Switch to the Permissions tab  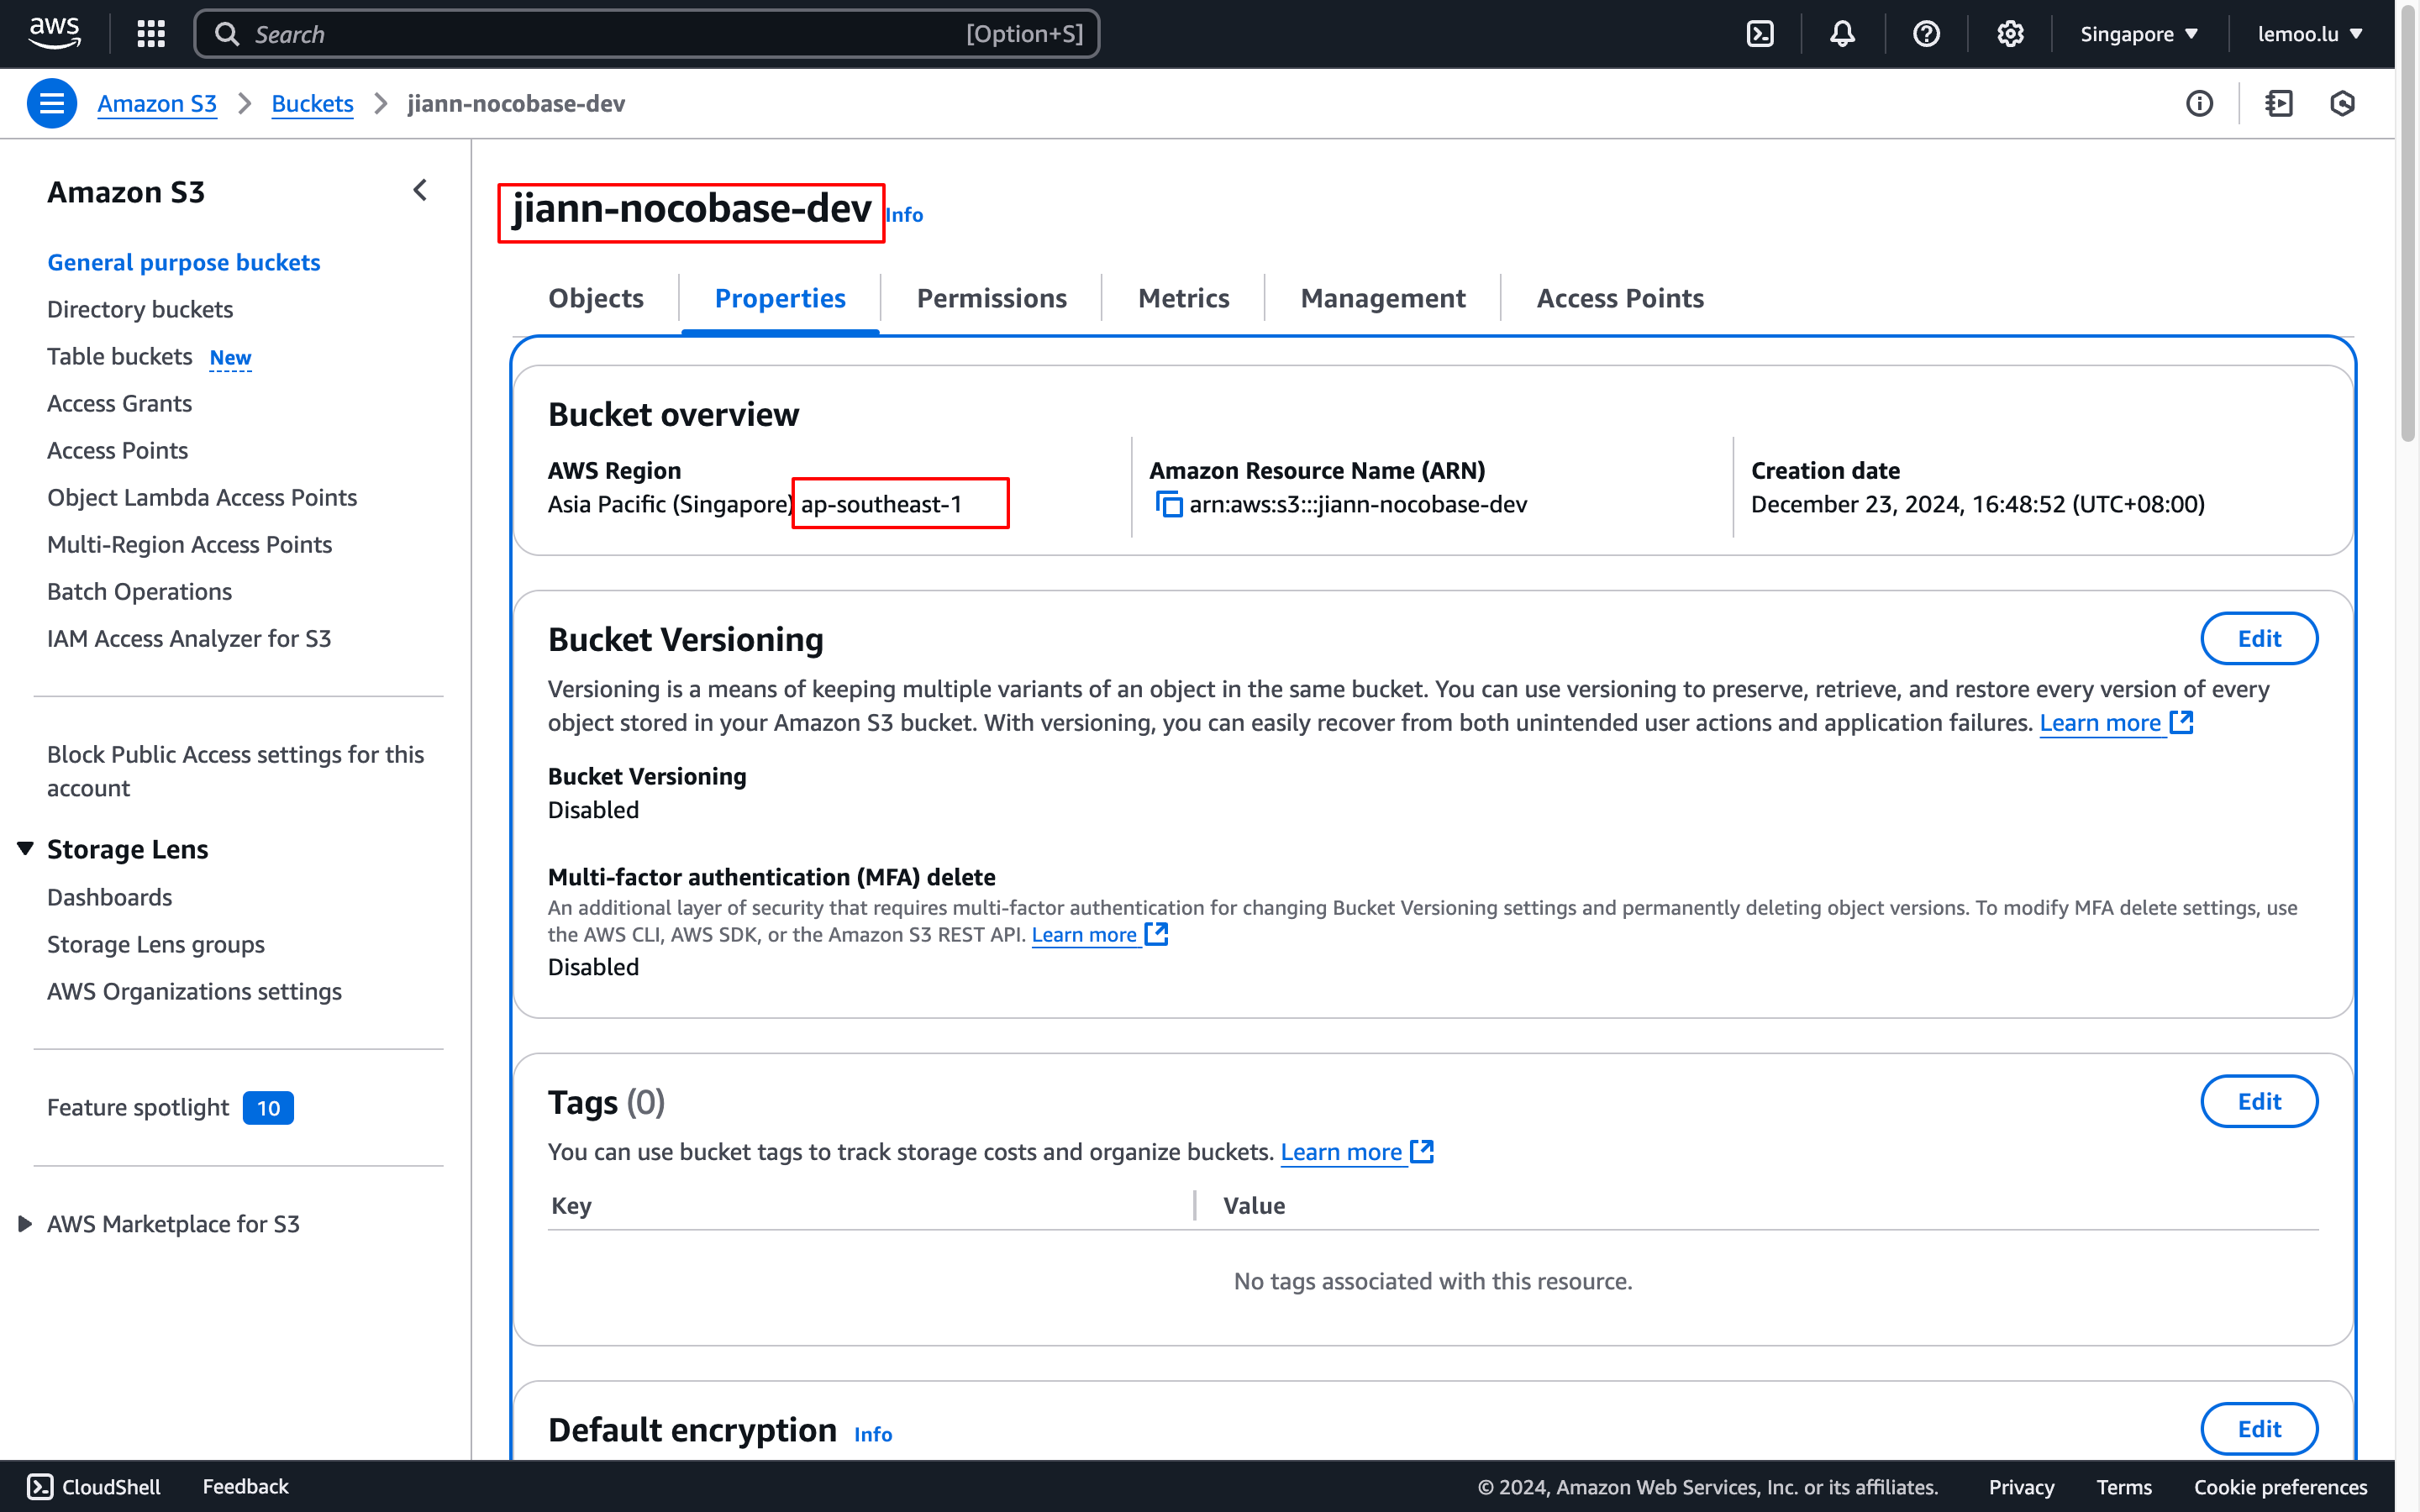(991, 298)
